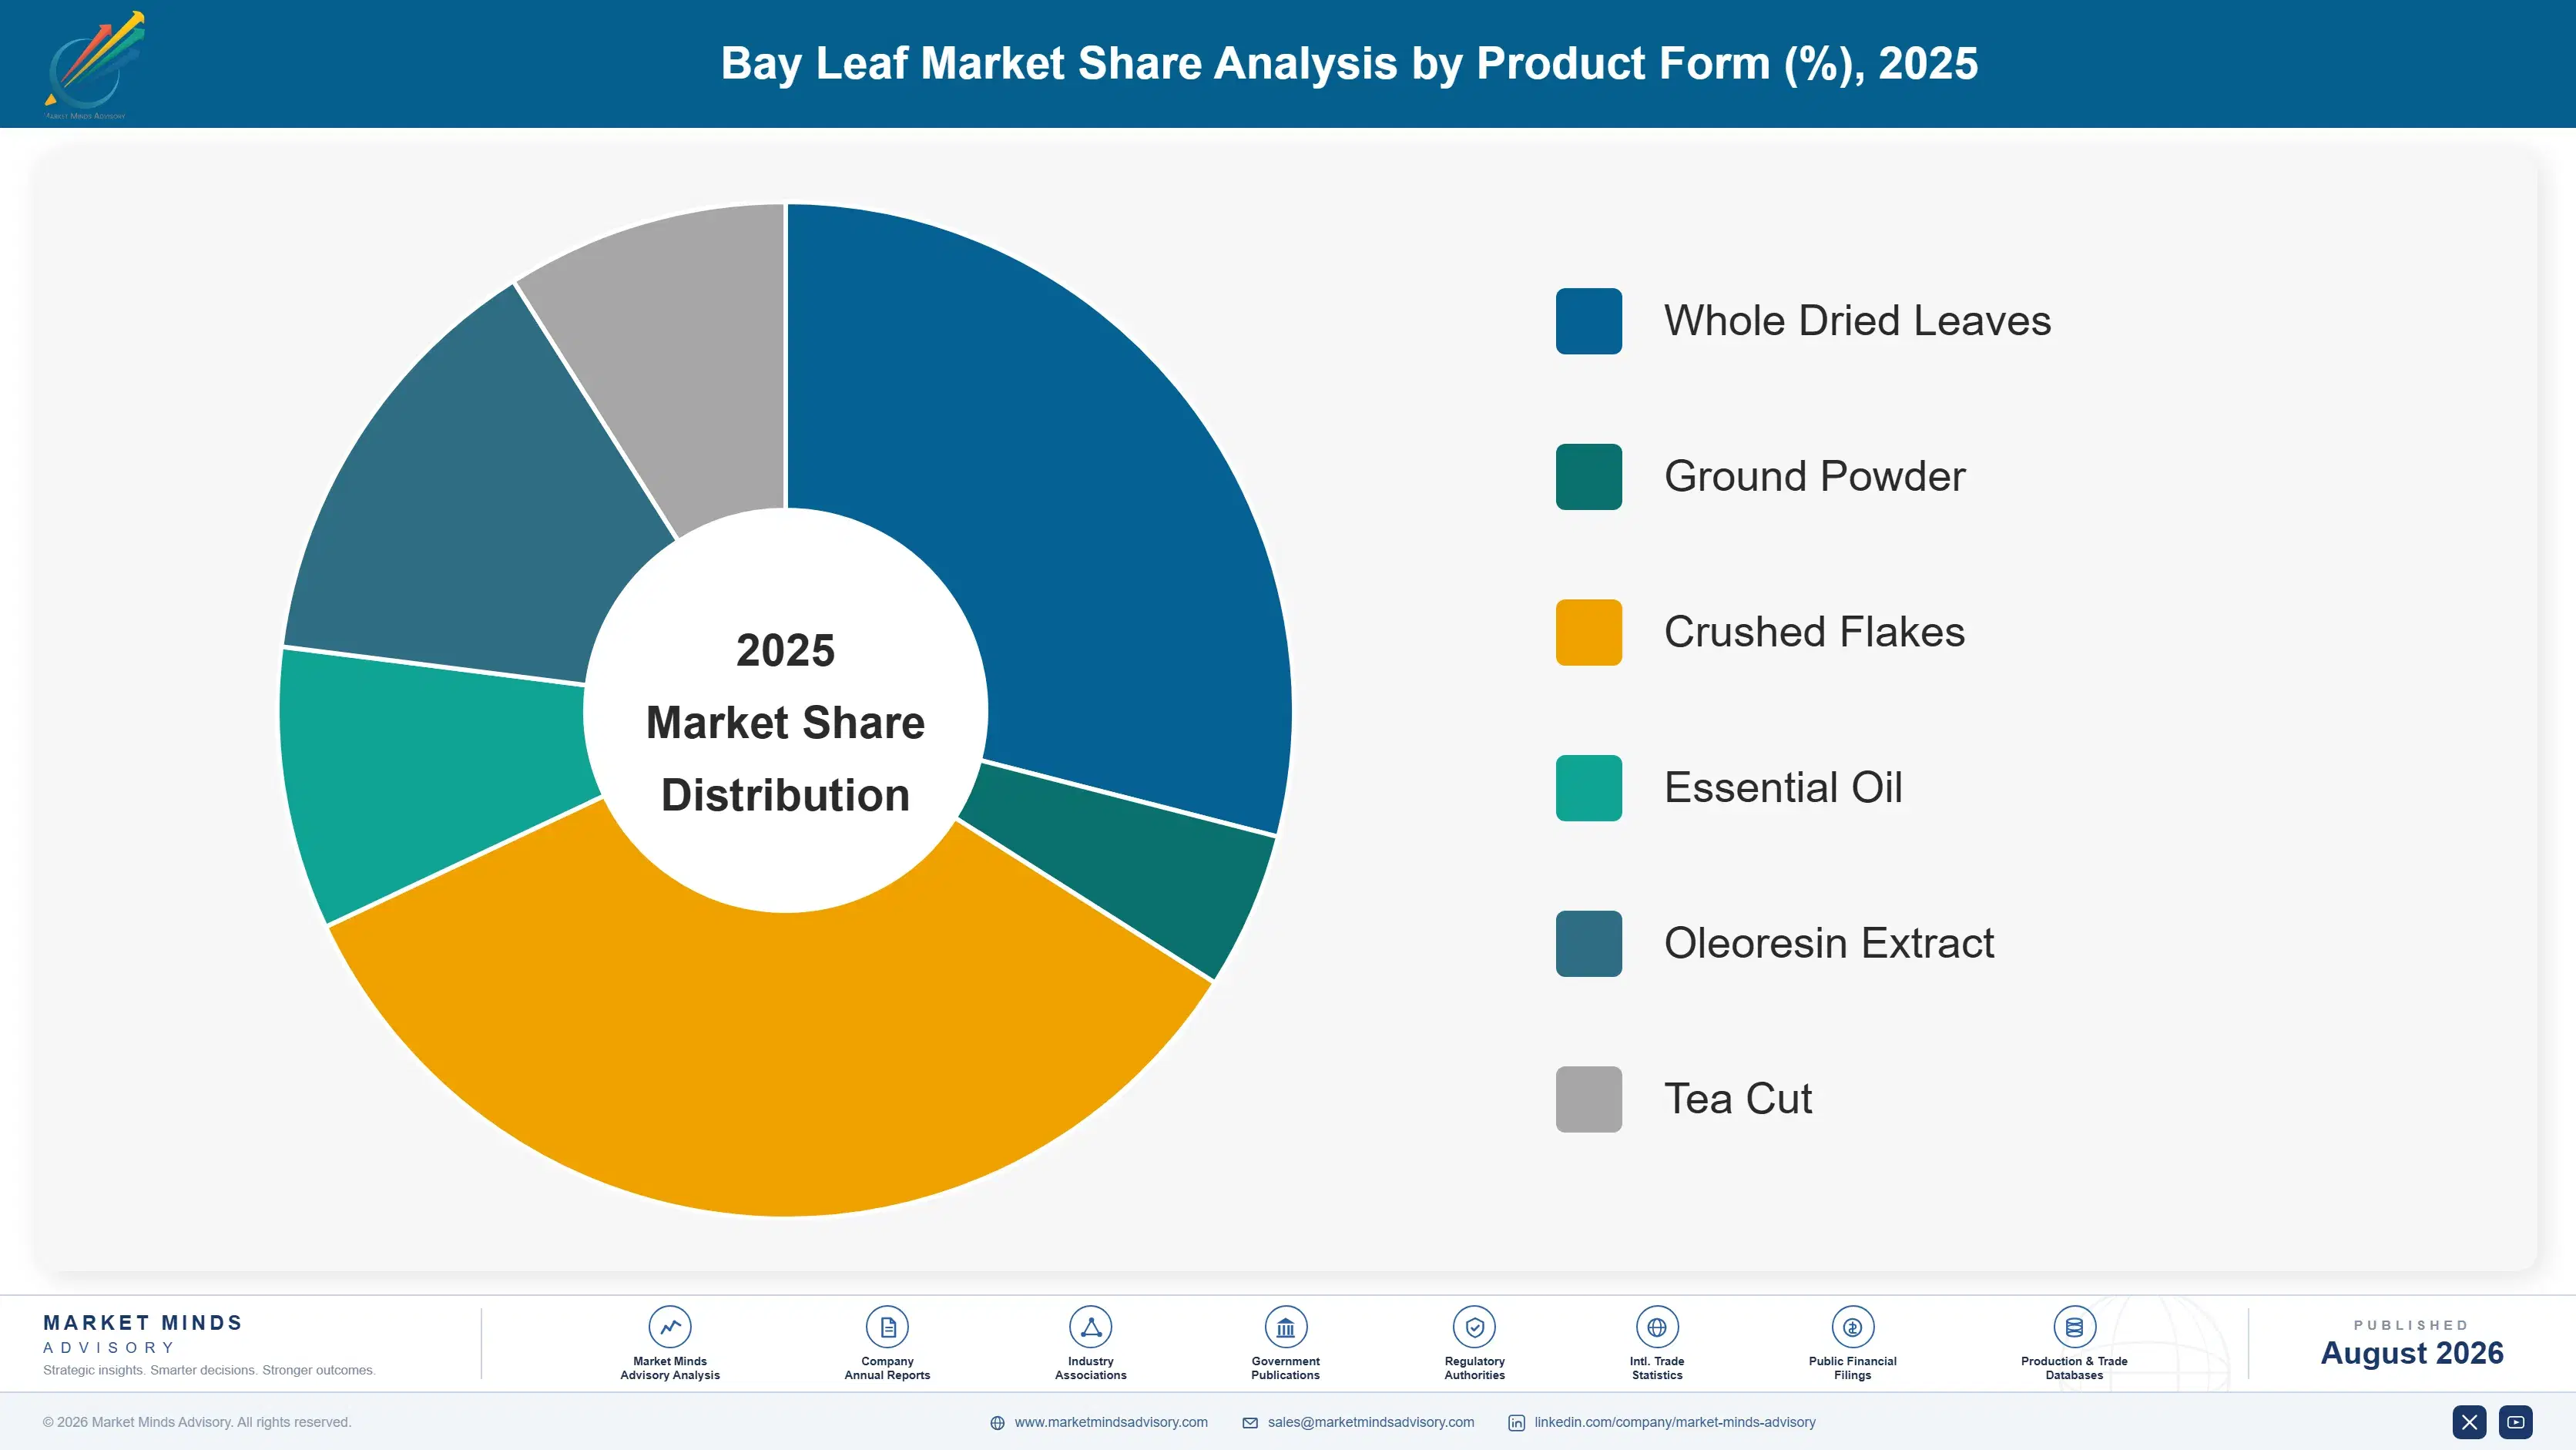This screenshot has height=1450, width=2576.
Task: Click the Strategic insights tagline text
Action: tap(209, 1370)
